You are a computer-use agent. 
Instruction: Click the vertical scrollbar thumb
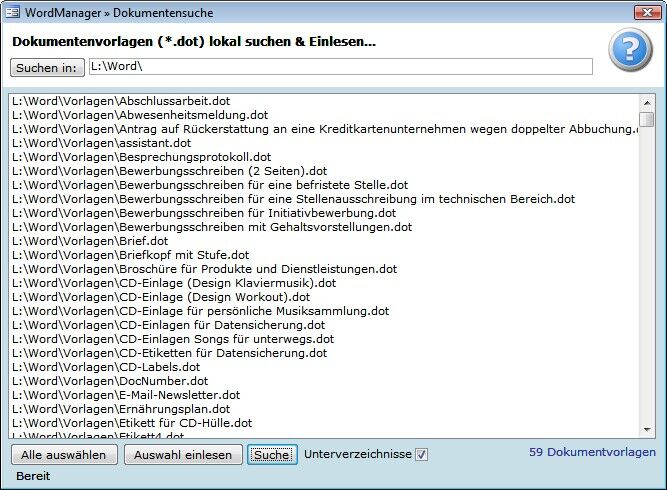(647, 120)
